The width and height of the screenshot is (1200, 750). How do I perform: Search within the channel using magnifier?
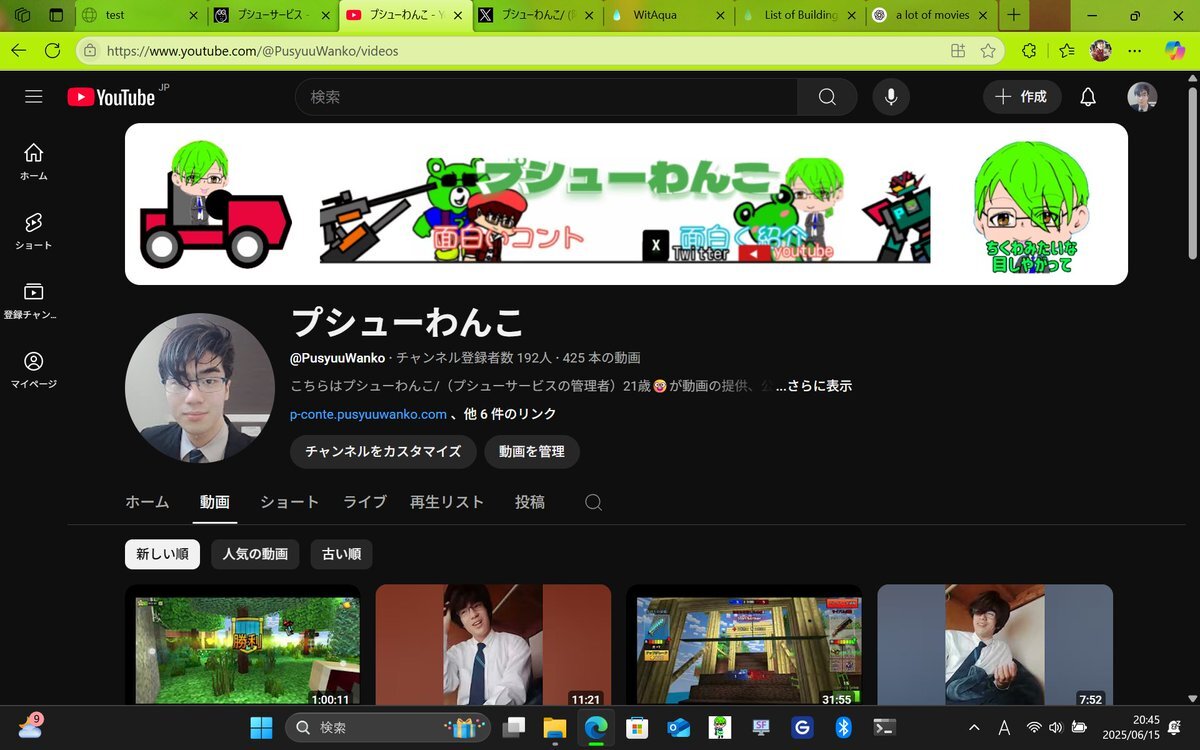click(593, 502)
